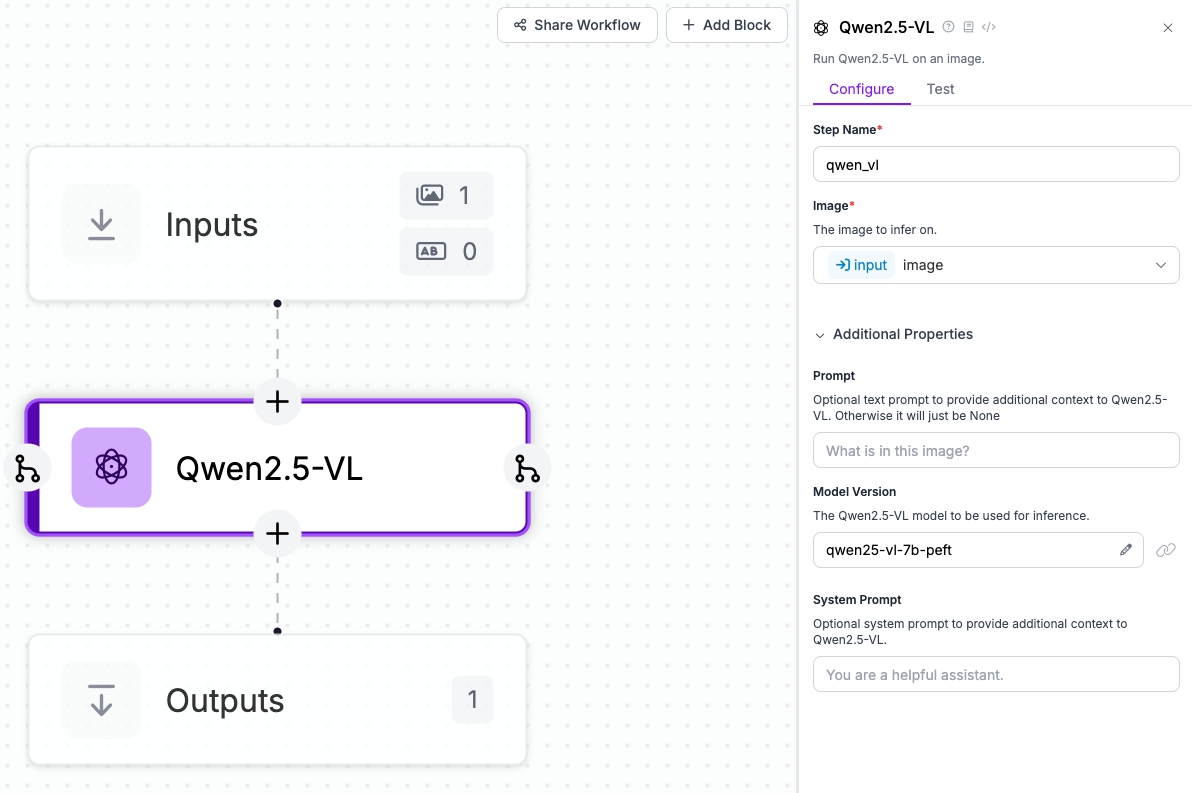Click the left branch icon on Qwen2.5-VL block
The image size is (1192, 793).
tap(27, 468)
